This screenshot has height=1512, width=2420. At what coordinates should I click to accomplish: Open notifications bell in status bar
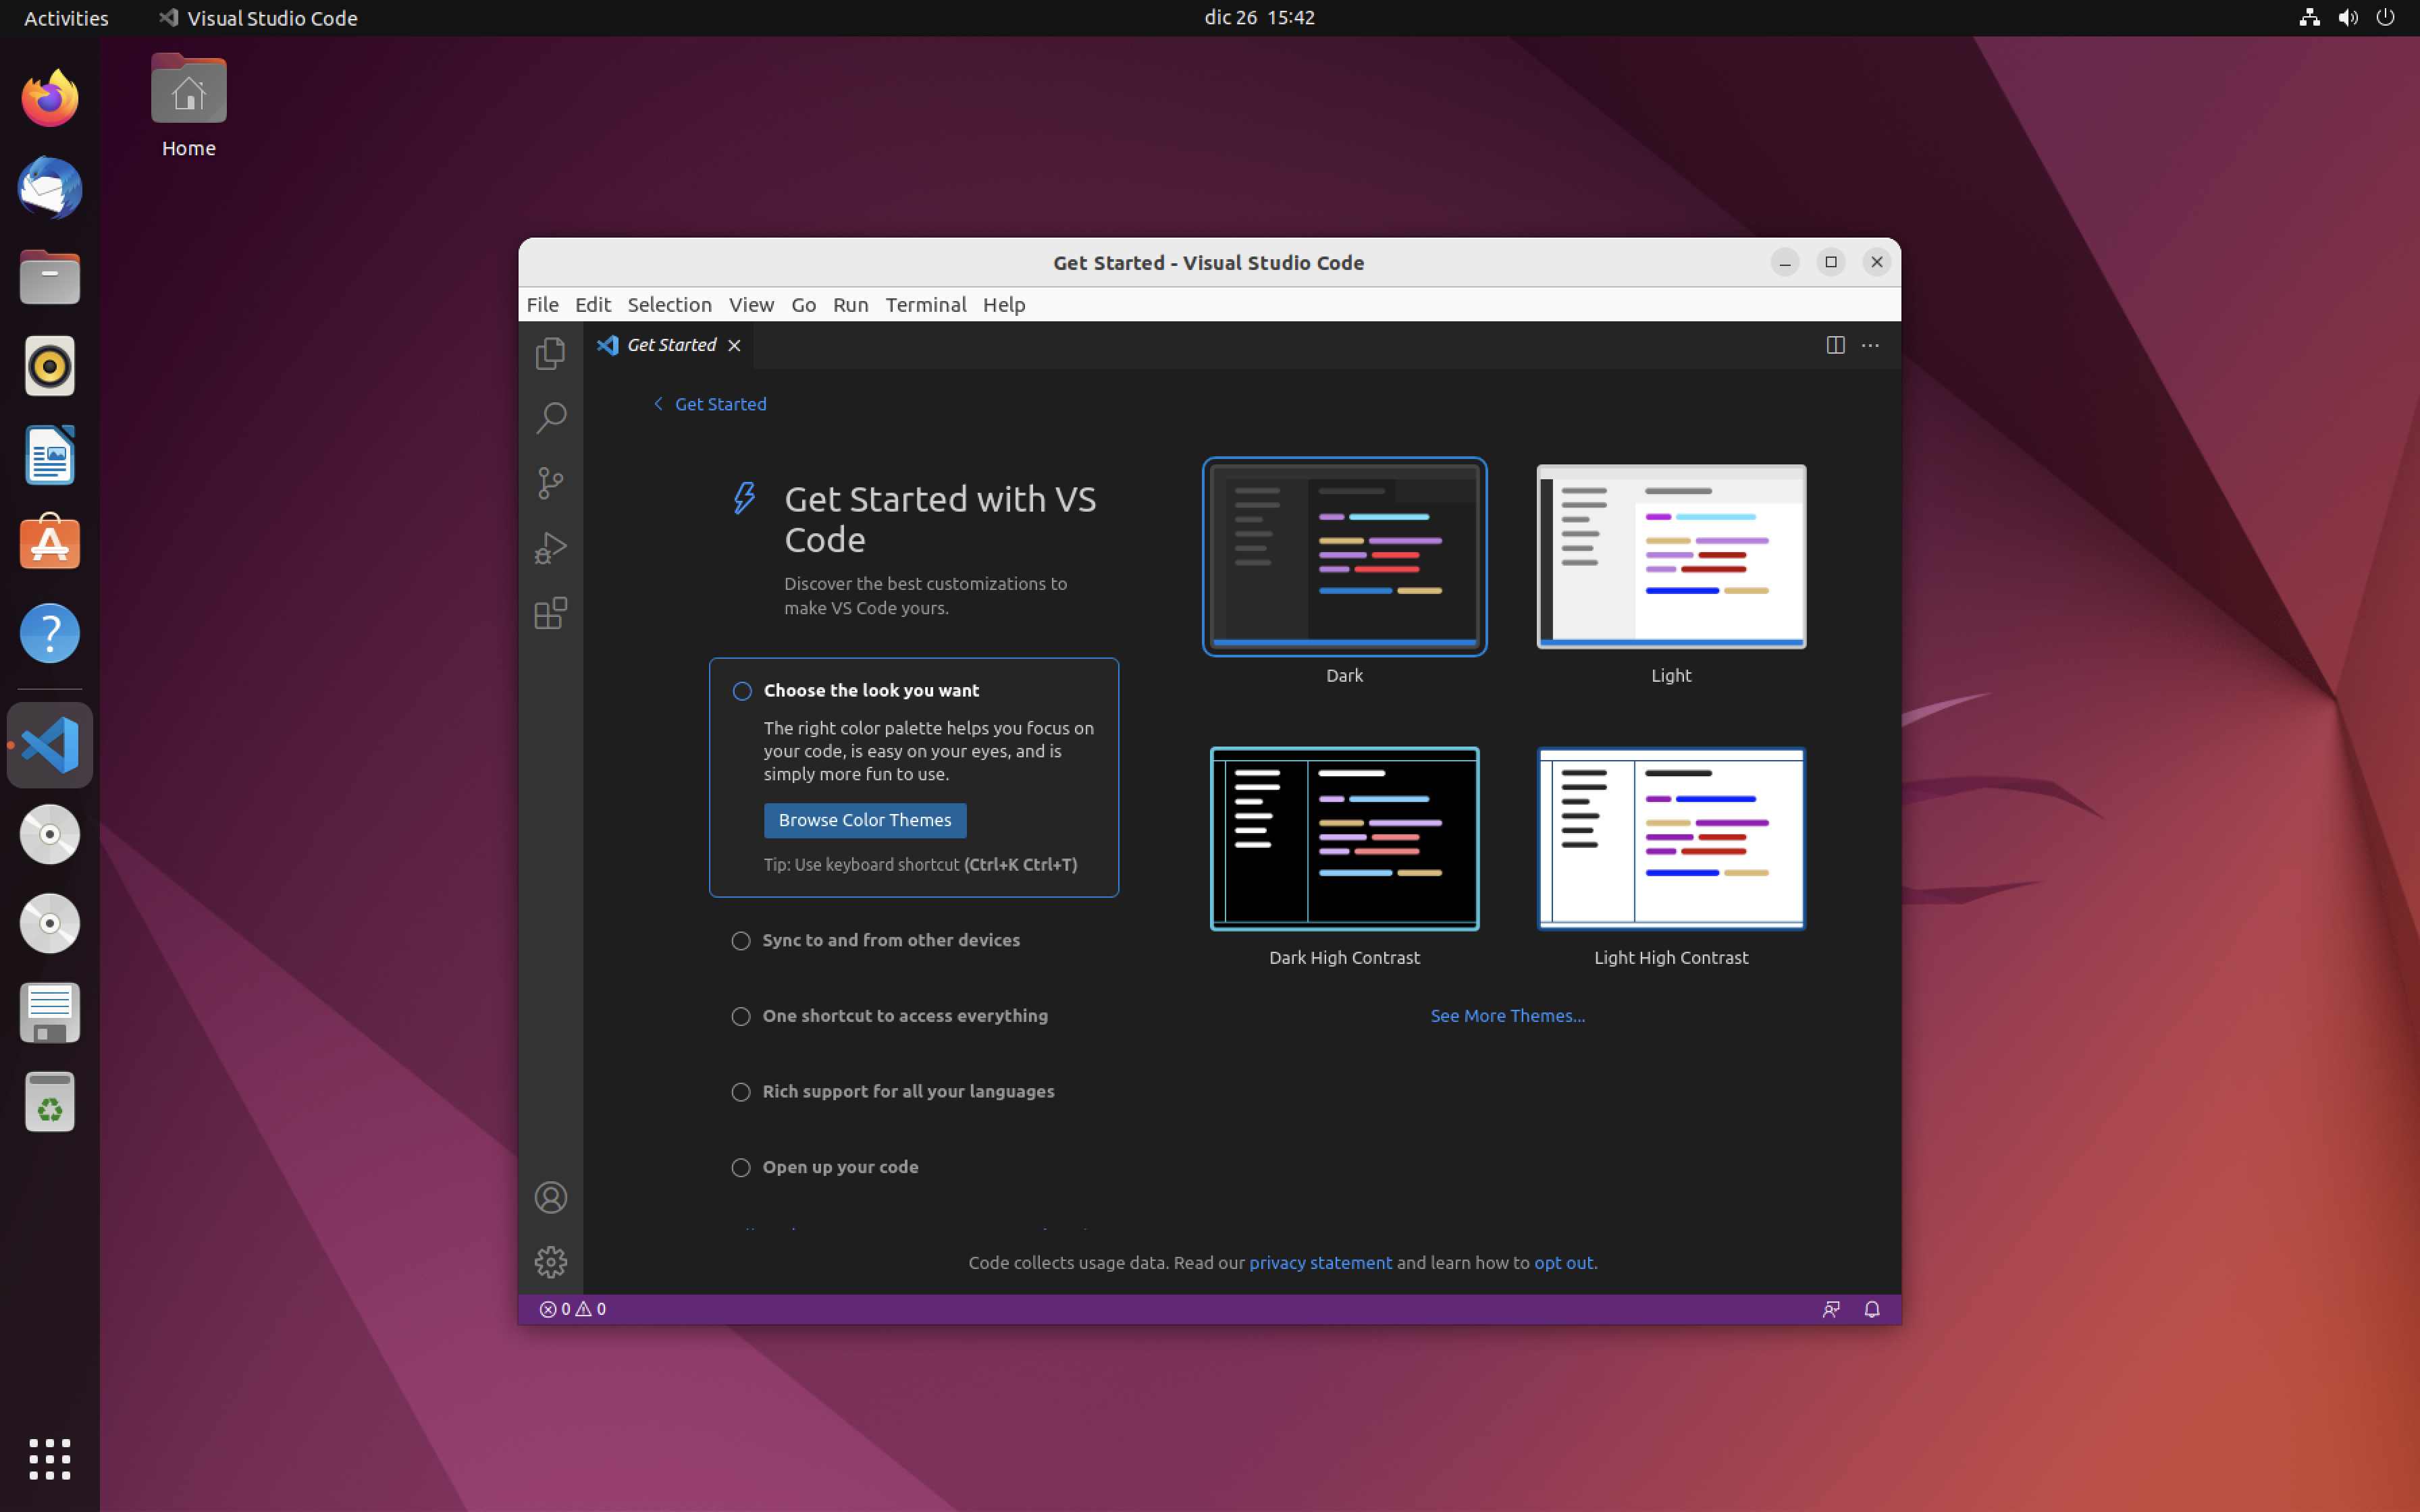[1872, 1309]
